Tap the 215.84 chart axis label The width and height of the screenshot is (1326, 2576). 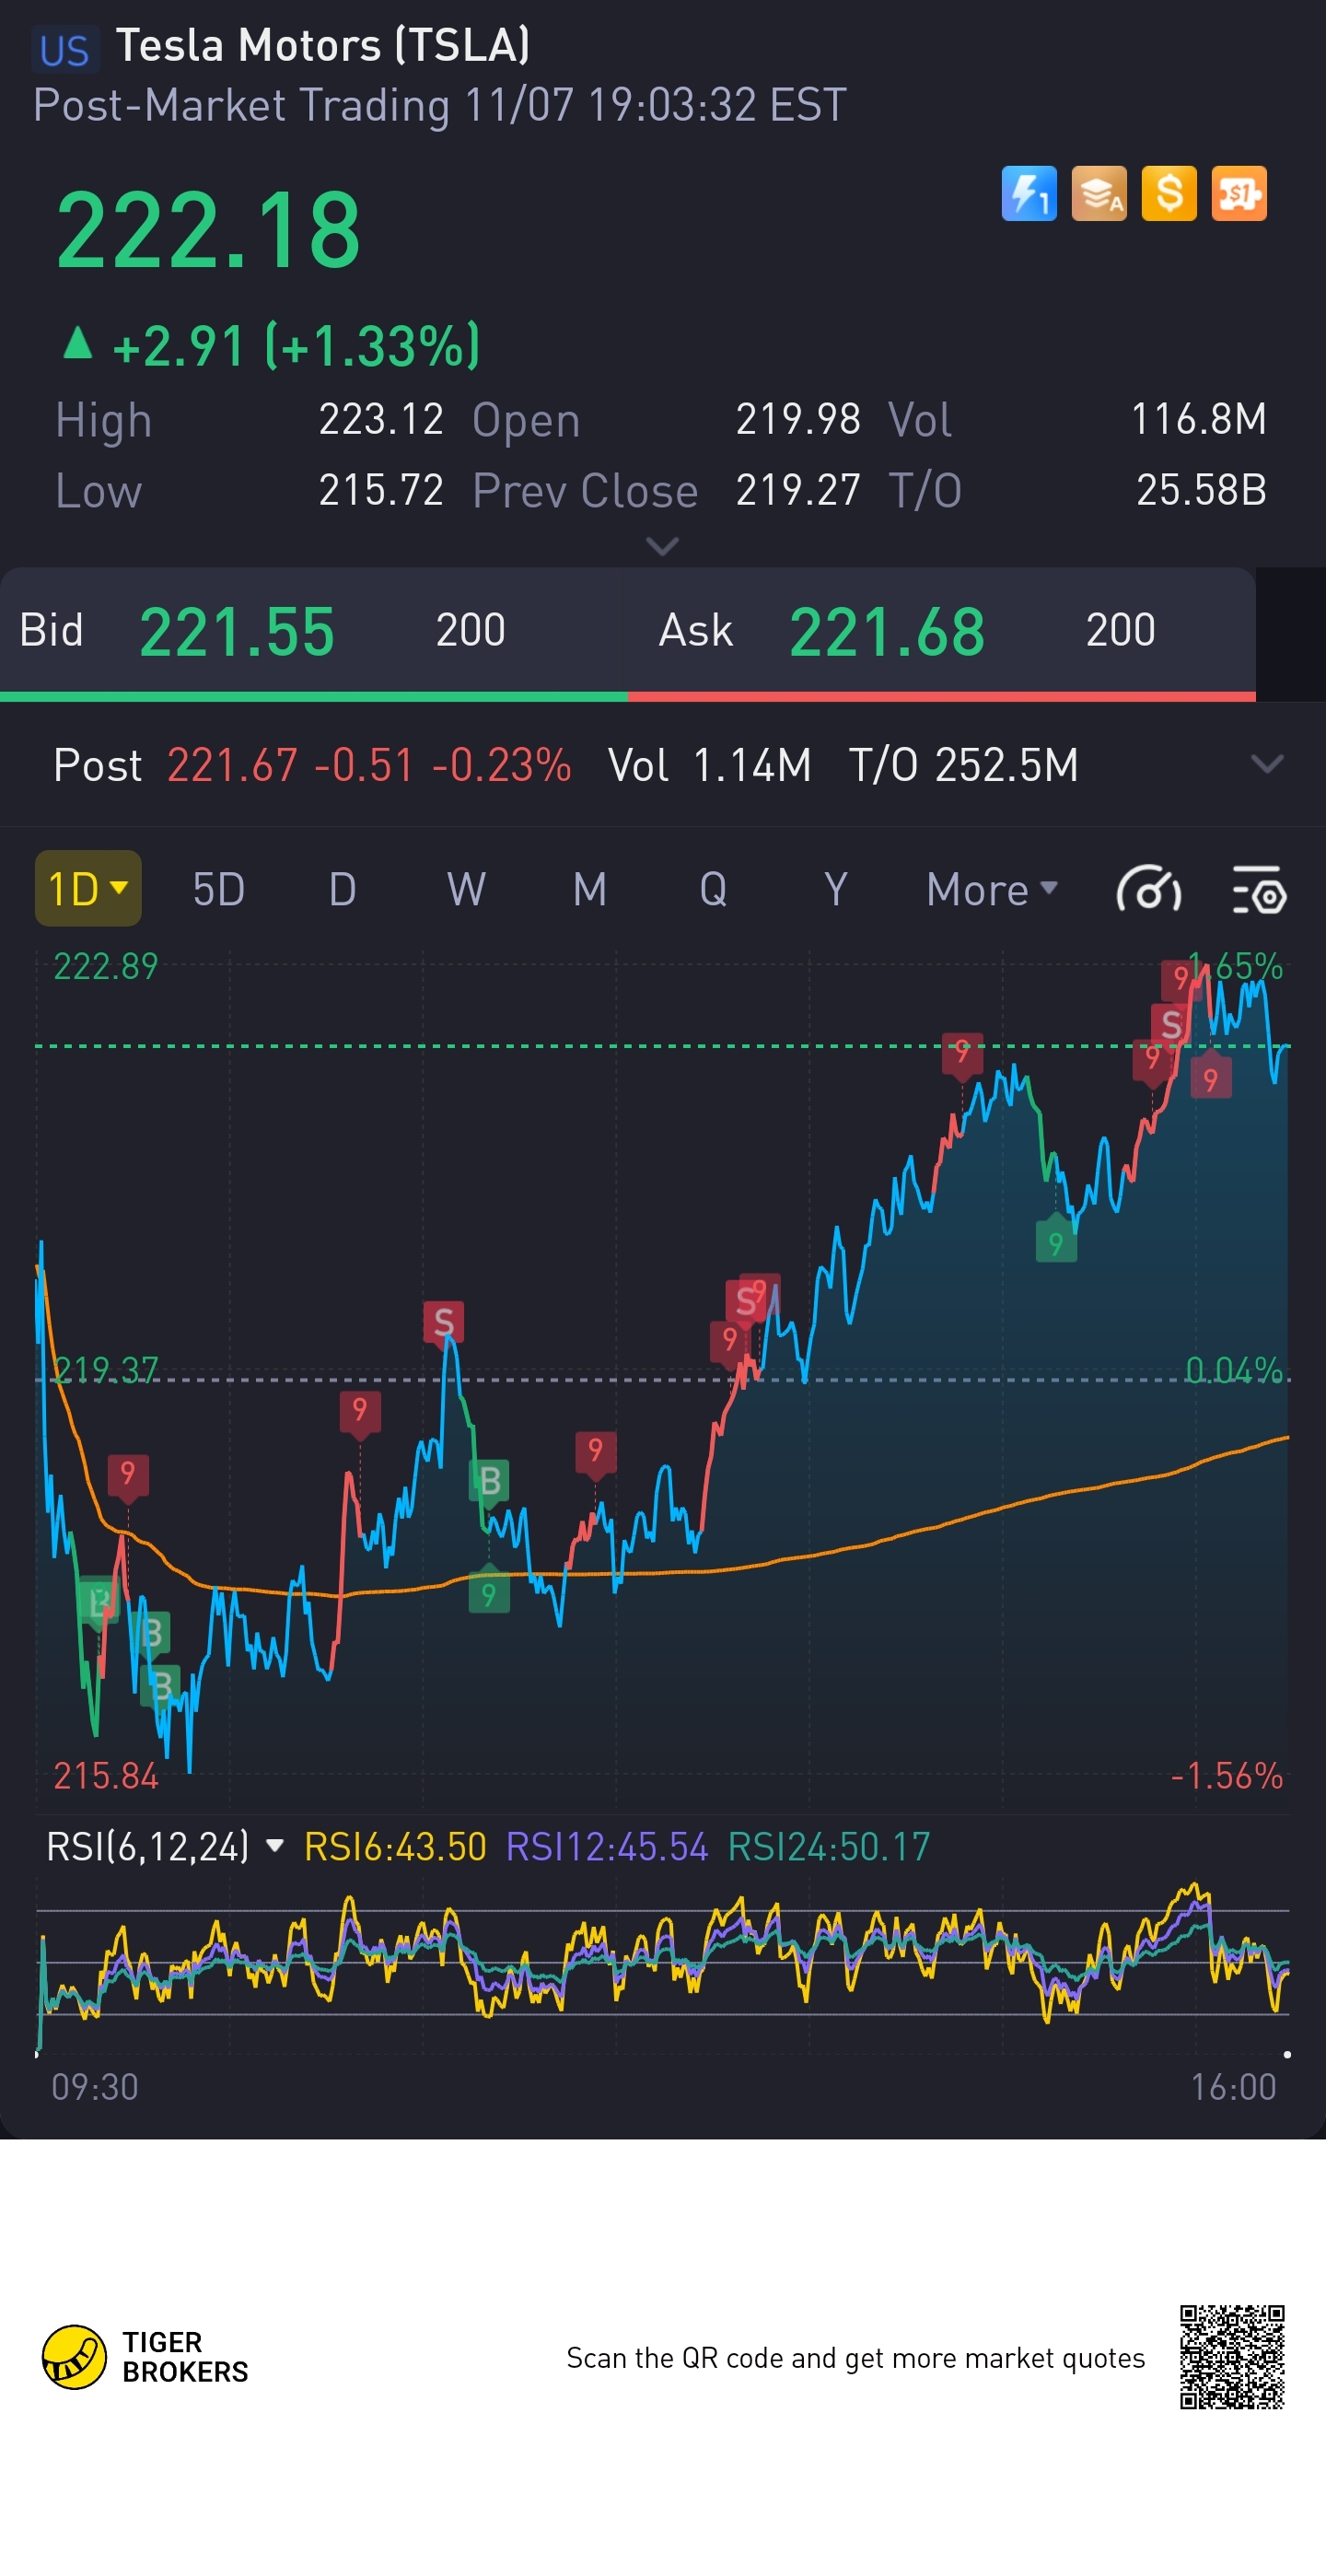pos(105,1775)
